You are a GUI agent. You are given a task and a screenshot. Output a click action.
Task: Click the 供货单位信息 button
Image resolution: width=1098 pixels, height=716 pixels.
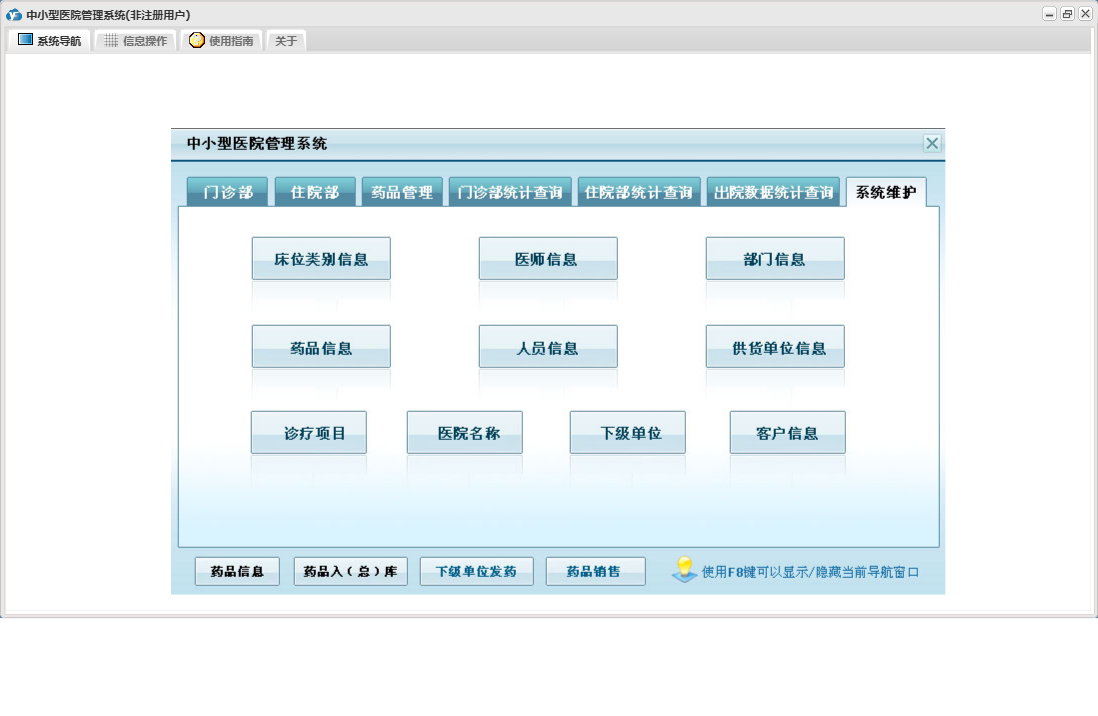(774, 347)
